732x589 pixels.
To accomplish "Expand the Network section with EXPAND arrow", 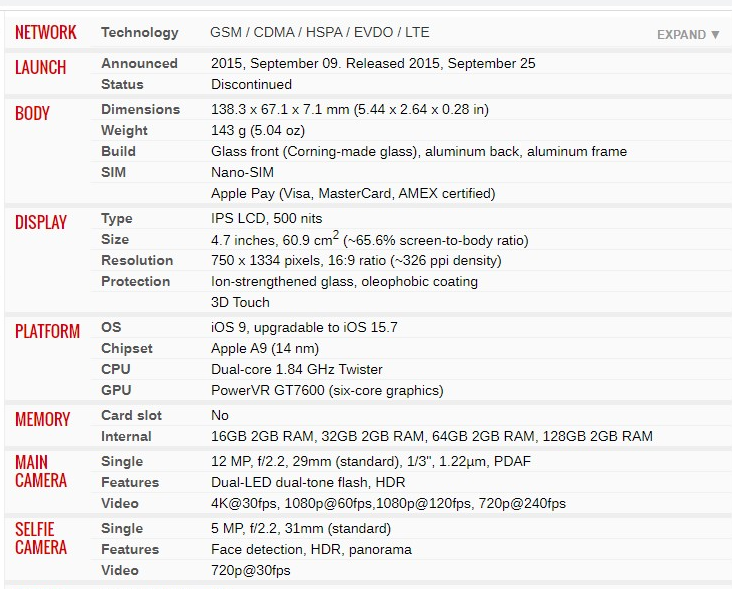I will point(688,35).
